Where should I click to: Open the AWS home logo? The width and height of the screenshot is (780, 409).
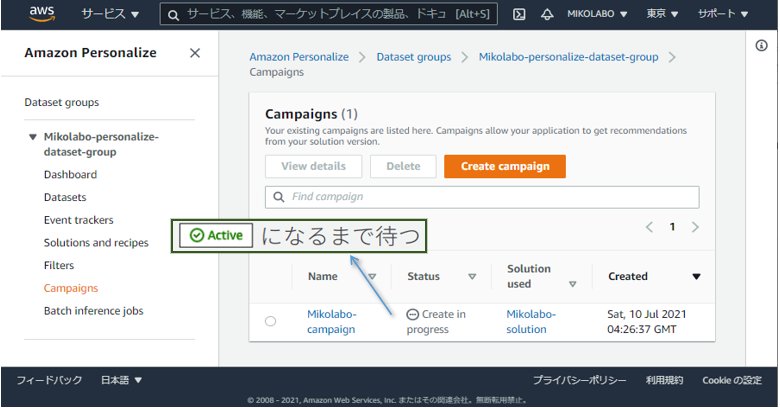[42, 13]
